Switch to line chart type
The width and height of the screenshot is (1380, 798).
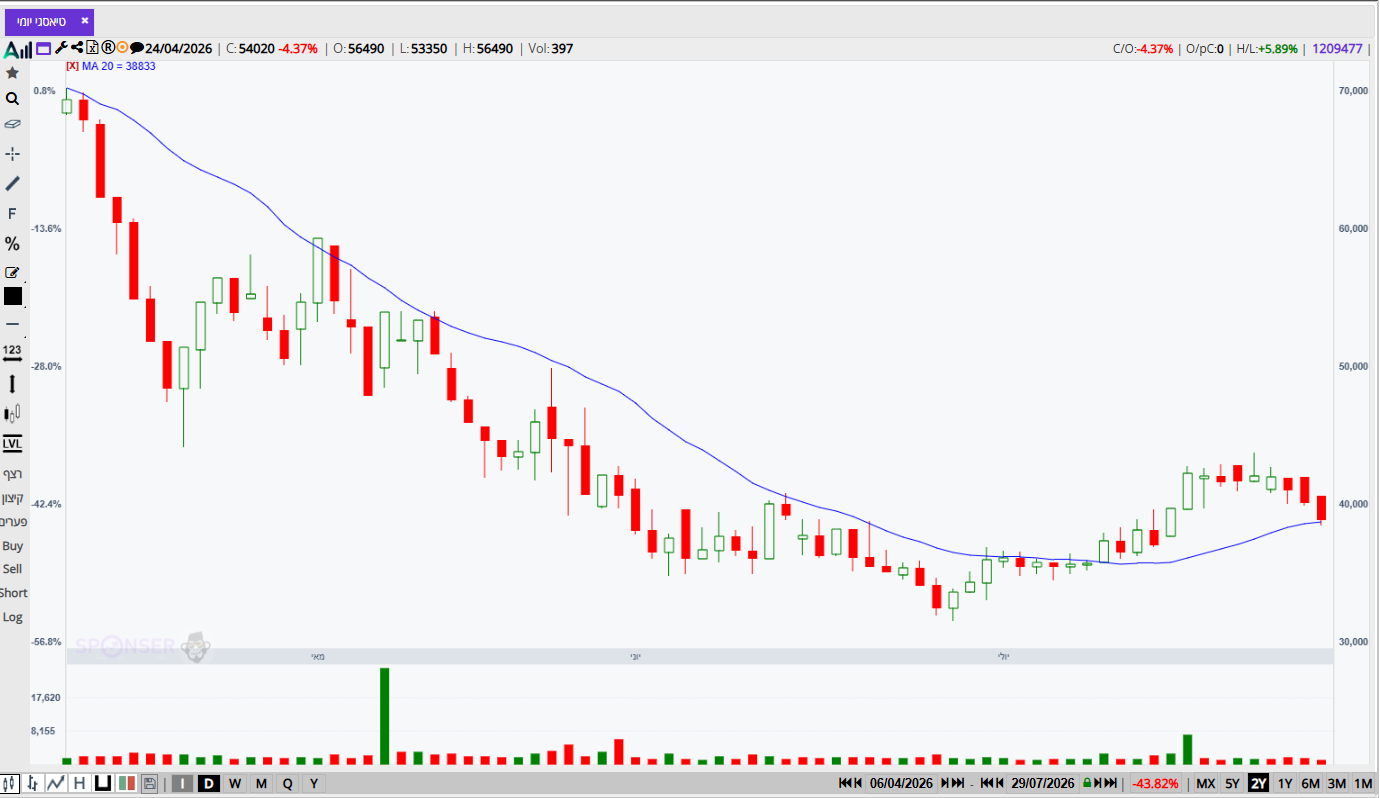[56, 784]
